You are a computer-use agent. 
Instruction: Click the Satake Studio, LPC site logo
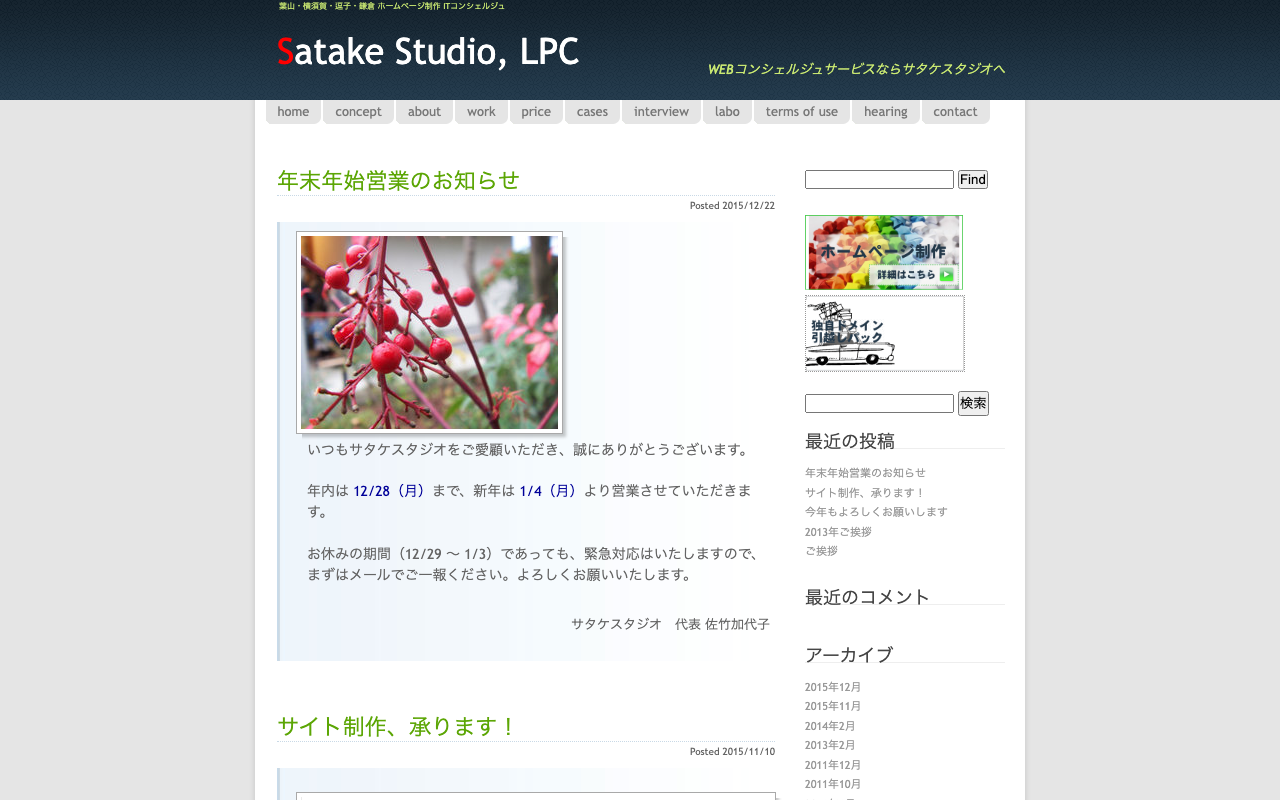tap(428, 52)
